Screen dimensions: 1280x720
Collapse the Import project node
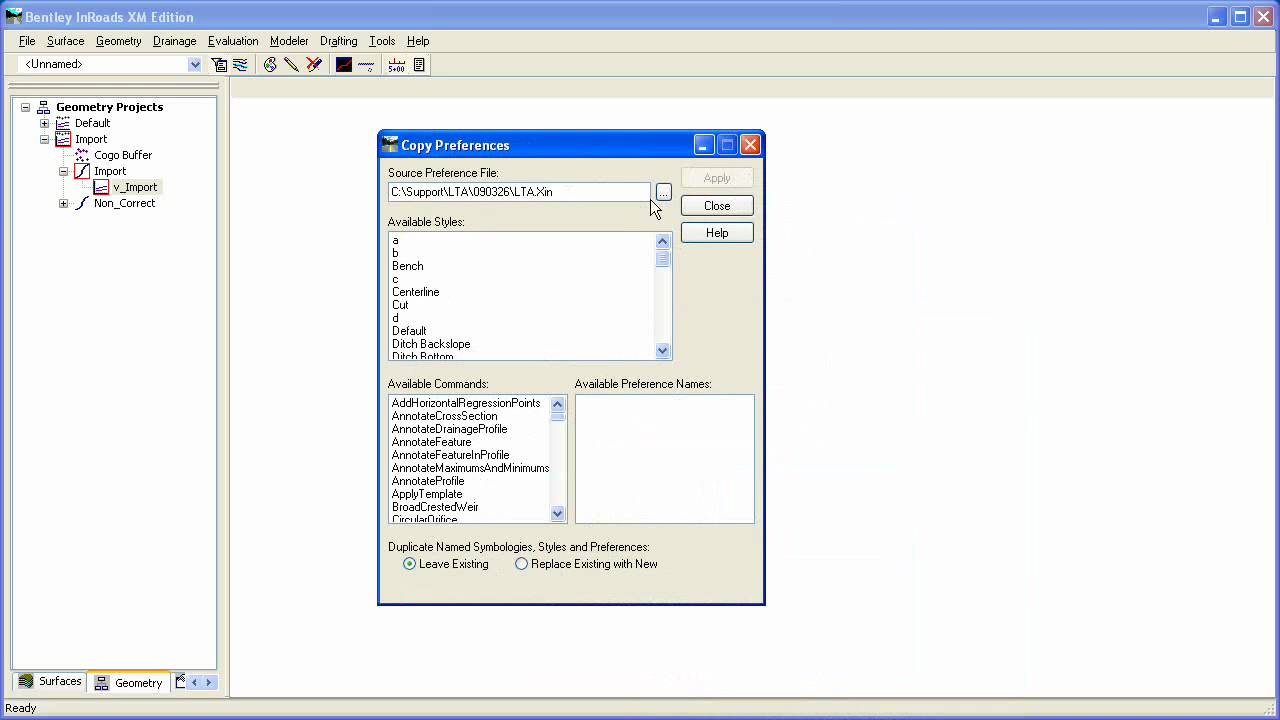[x=44, y=139]
